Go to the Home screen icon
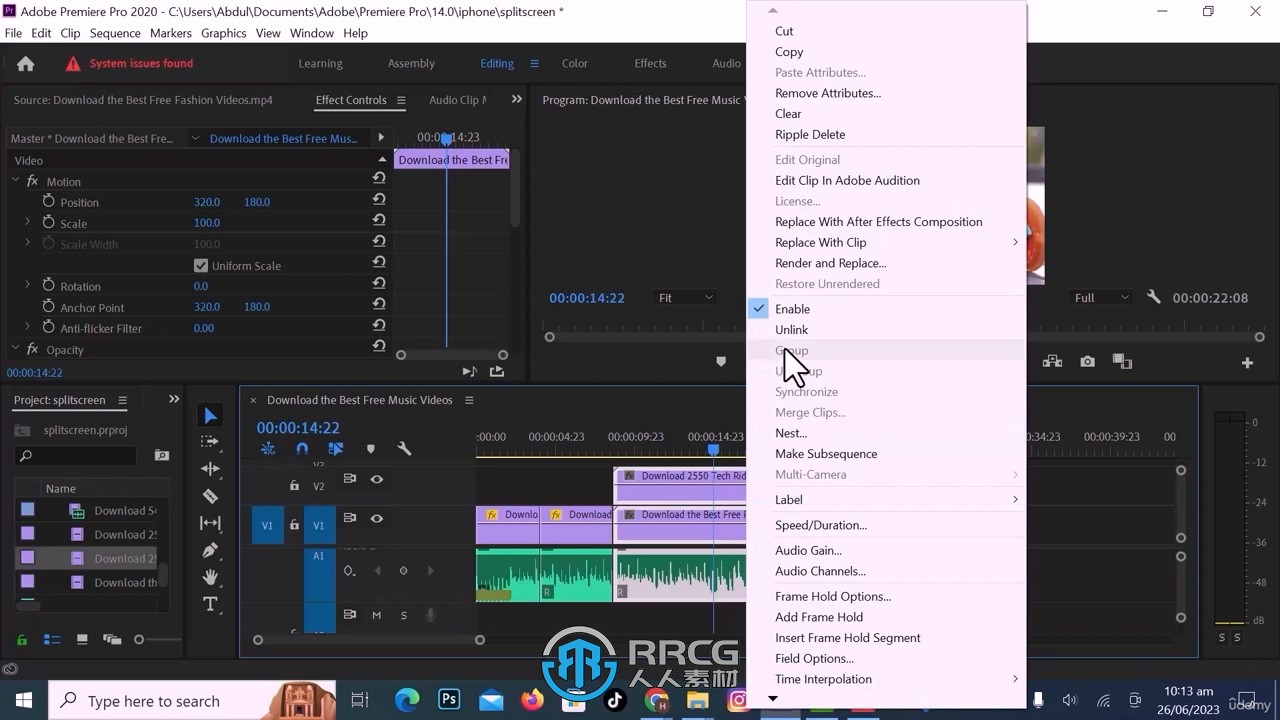The width and height of the screenshot is (1280, 720). pyautogui.click(x=26, y=63)
